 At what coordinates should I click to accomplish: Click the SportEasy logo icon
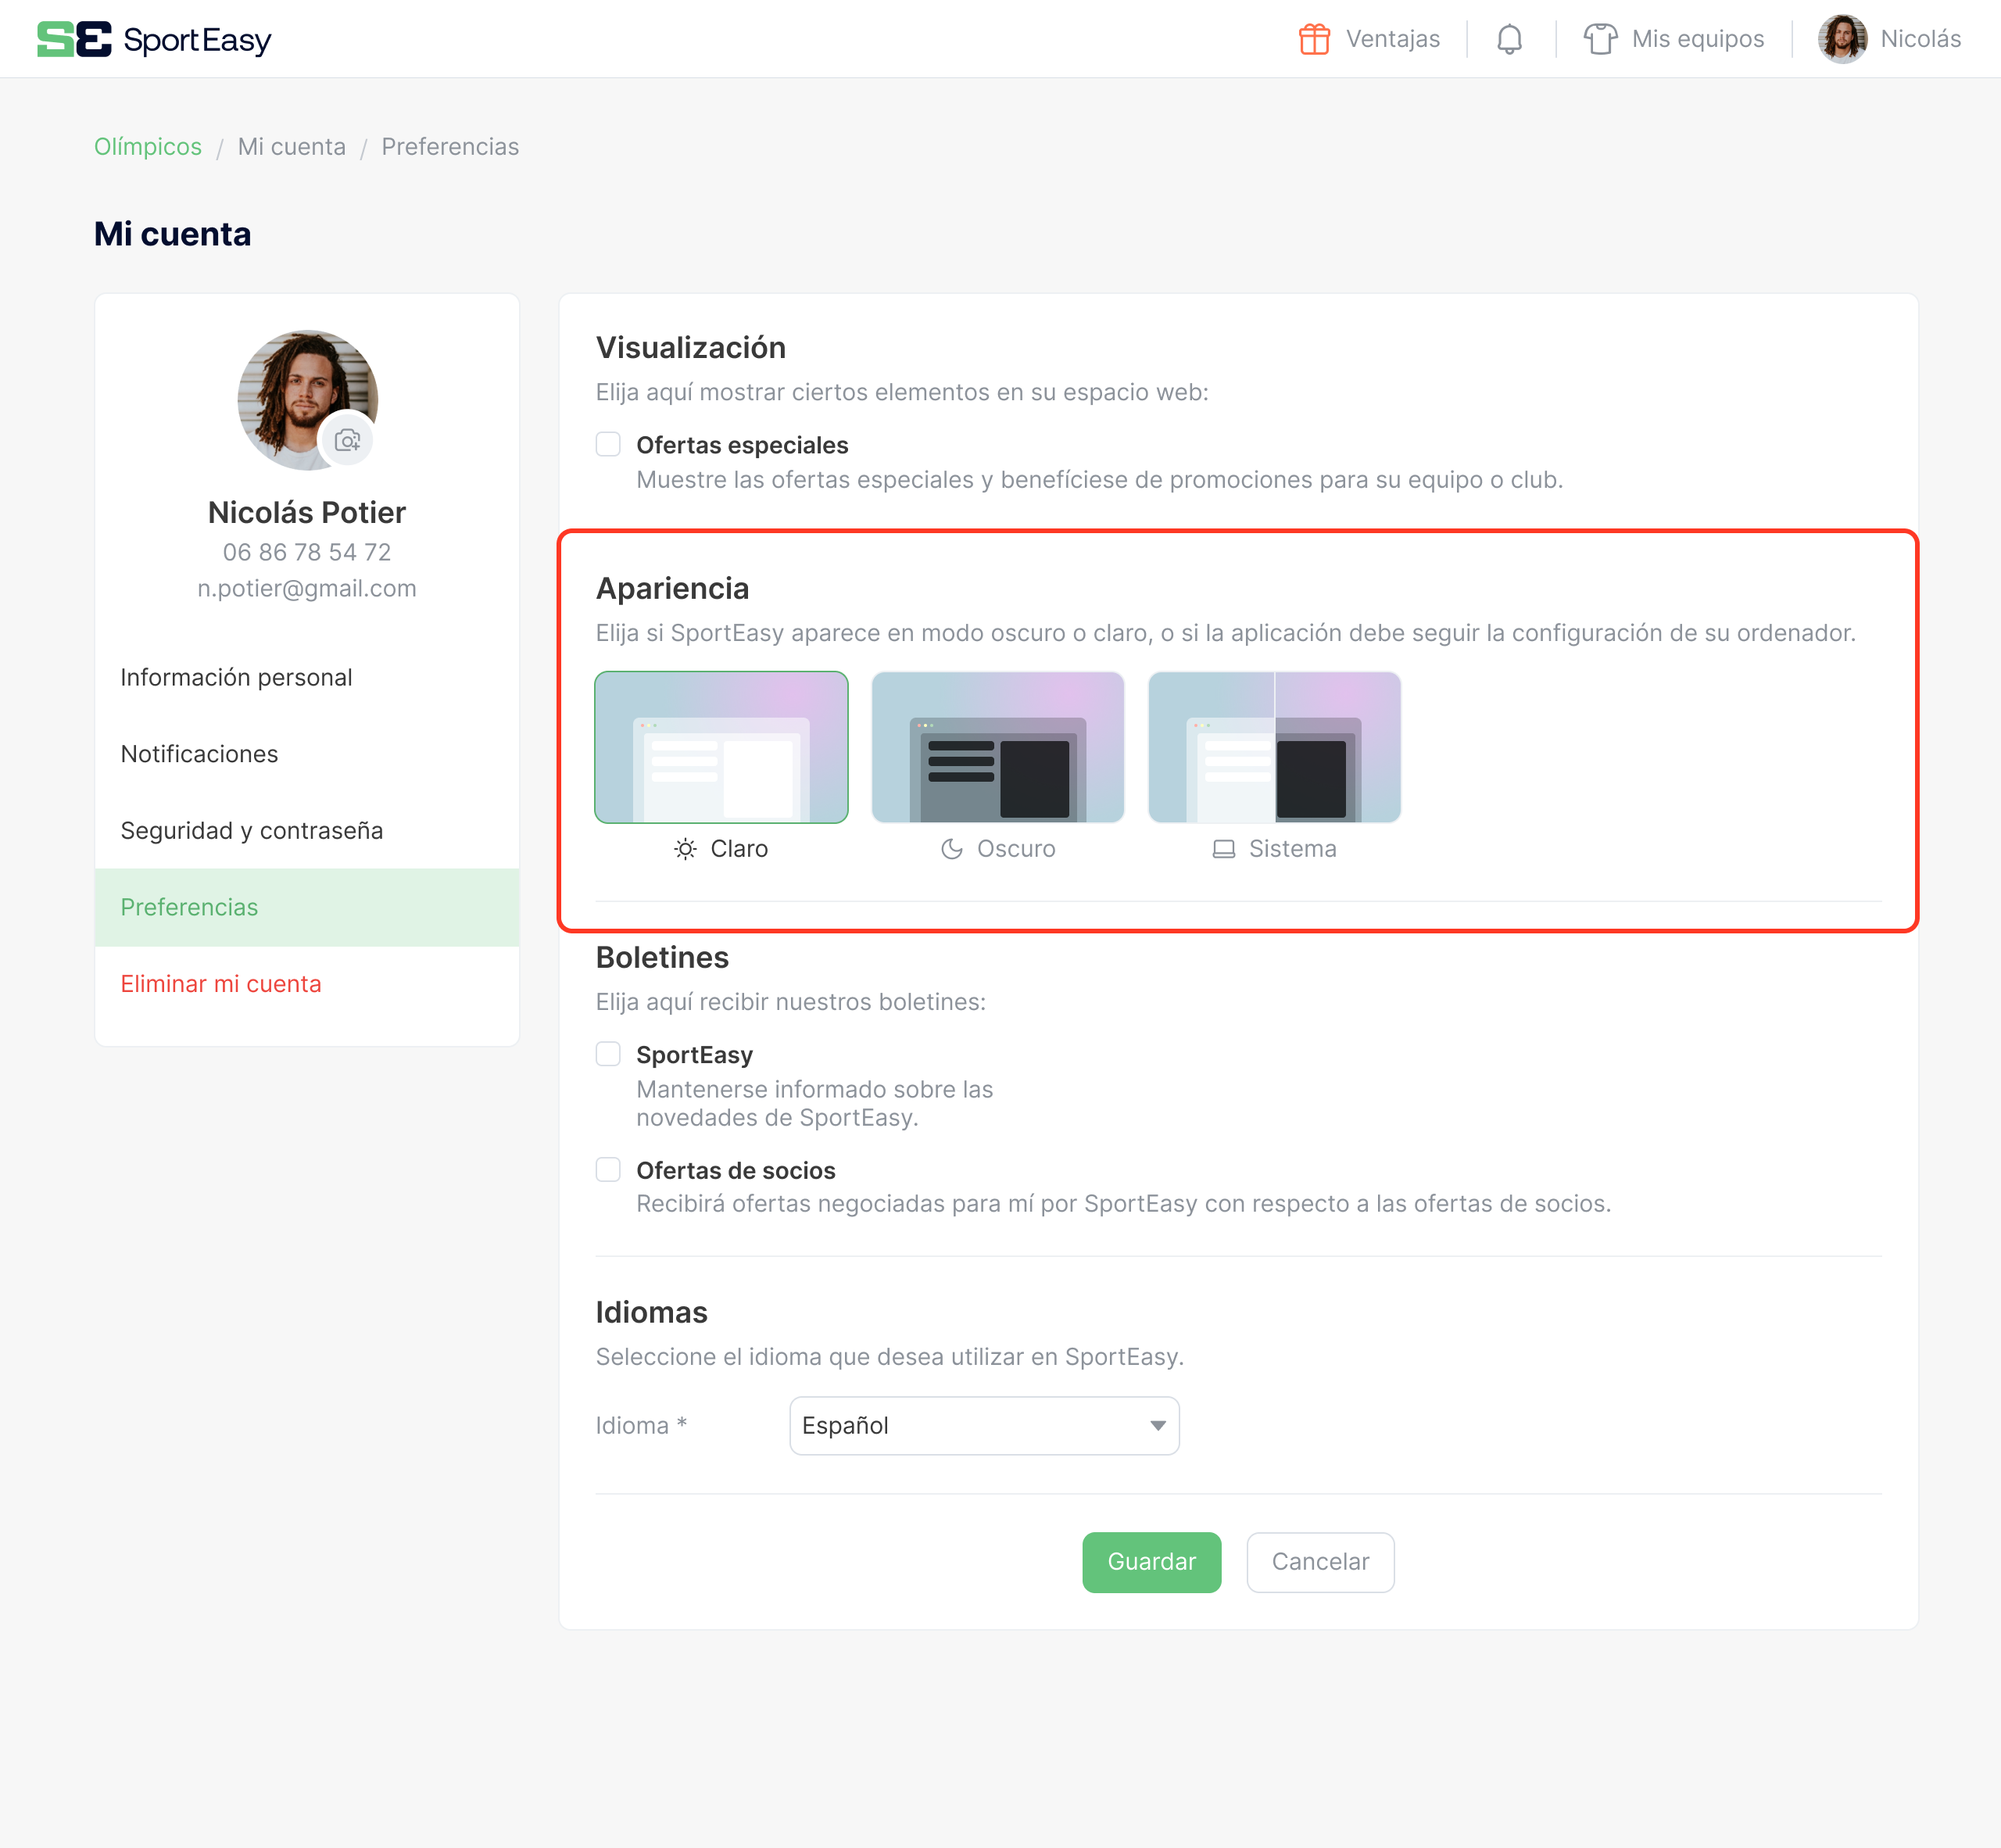click(74, 39)
